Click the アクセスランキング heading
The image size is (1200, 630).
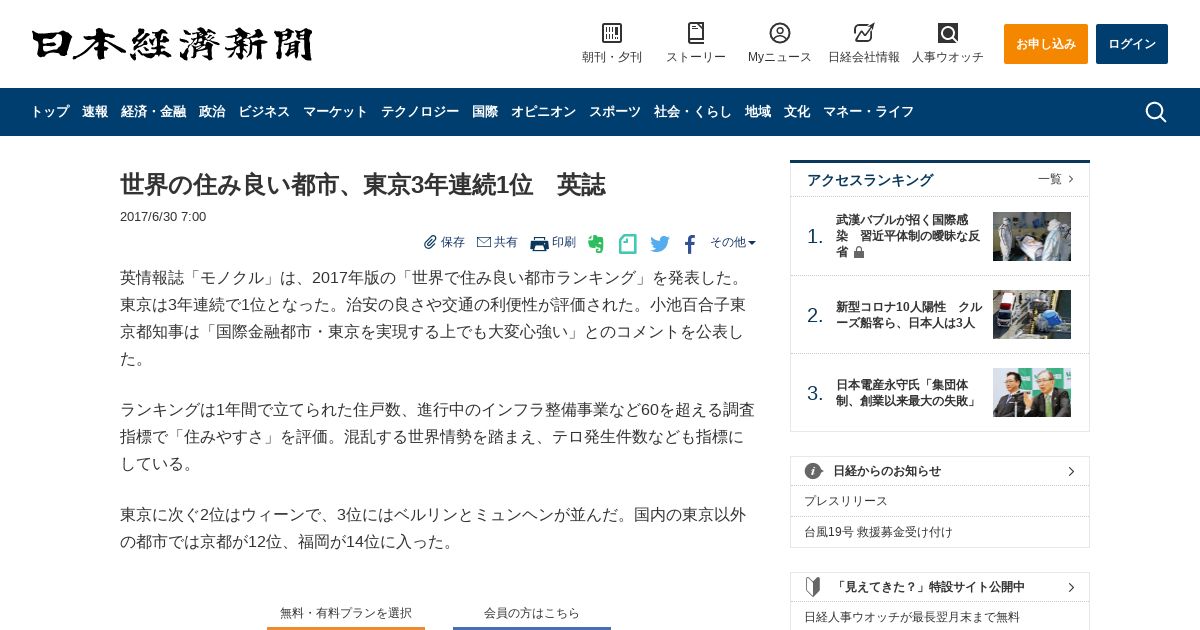click(x=870, y=180)
